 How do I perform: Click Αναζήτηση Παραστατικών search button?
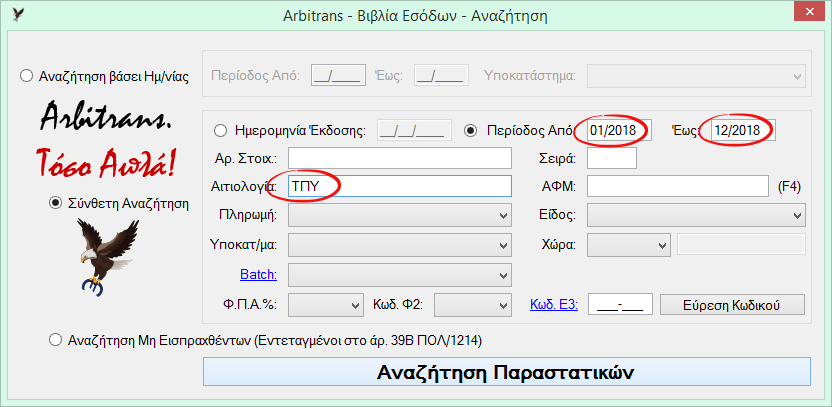[x=507, y=371]
